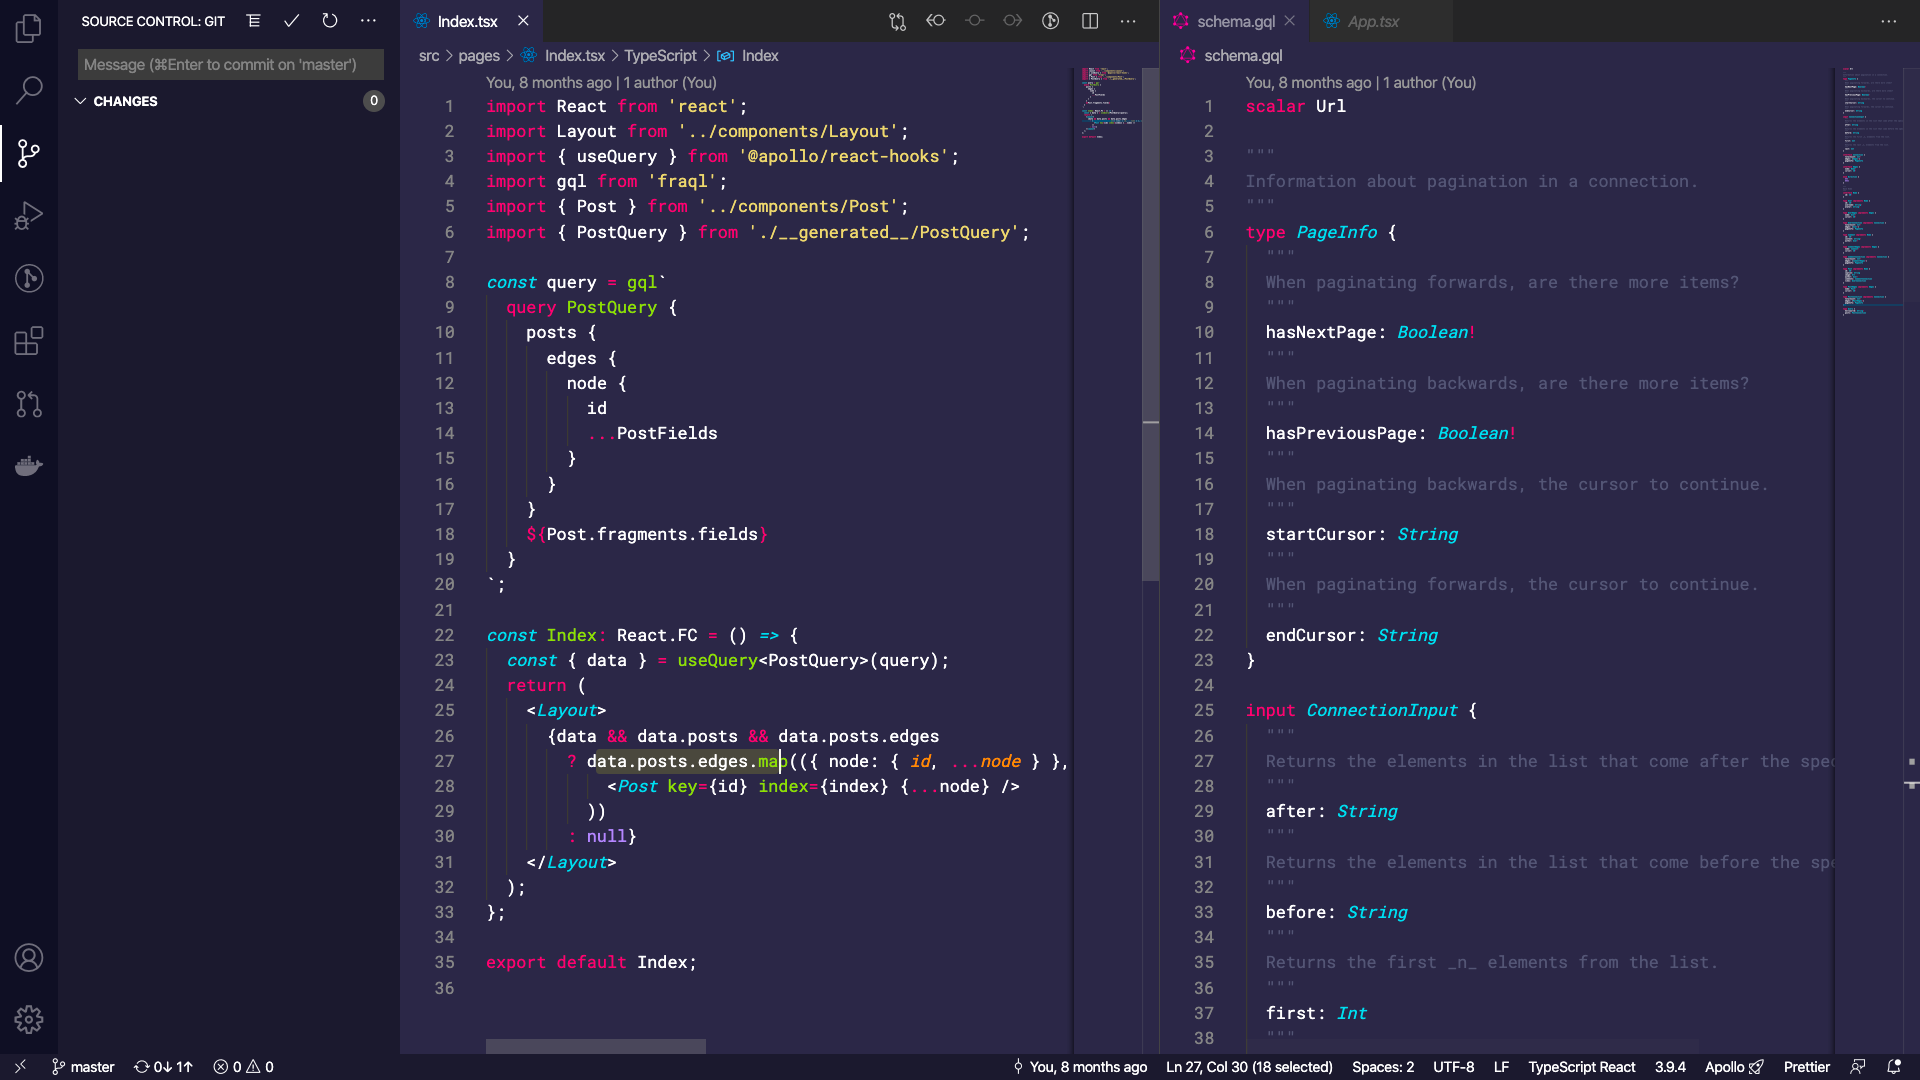
Task: Switch to the App.tsx tab
Action: (1372, 21)
